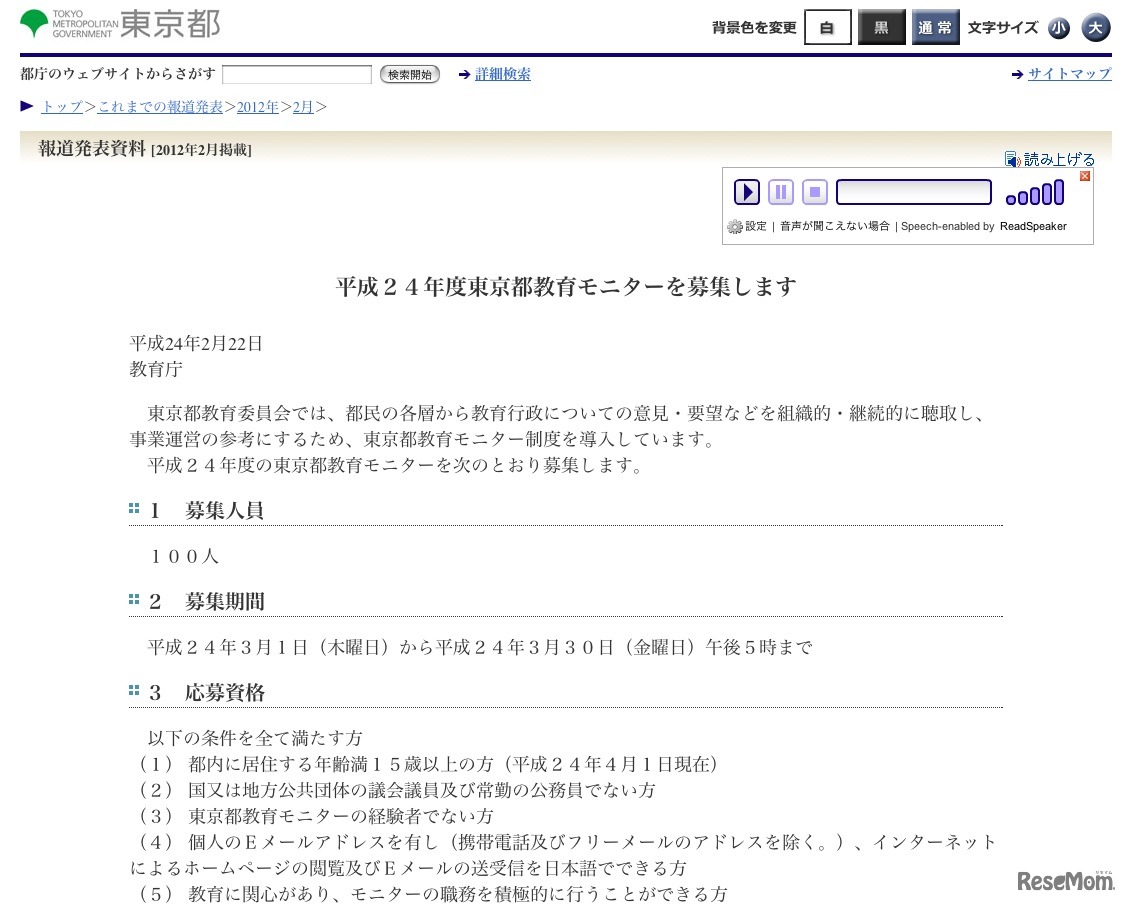
Task: Stop the ReadSpeaker speech playback
Action: click(814, 191)
